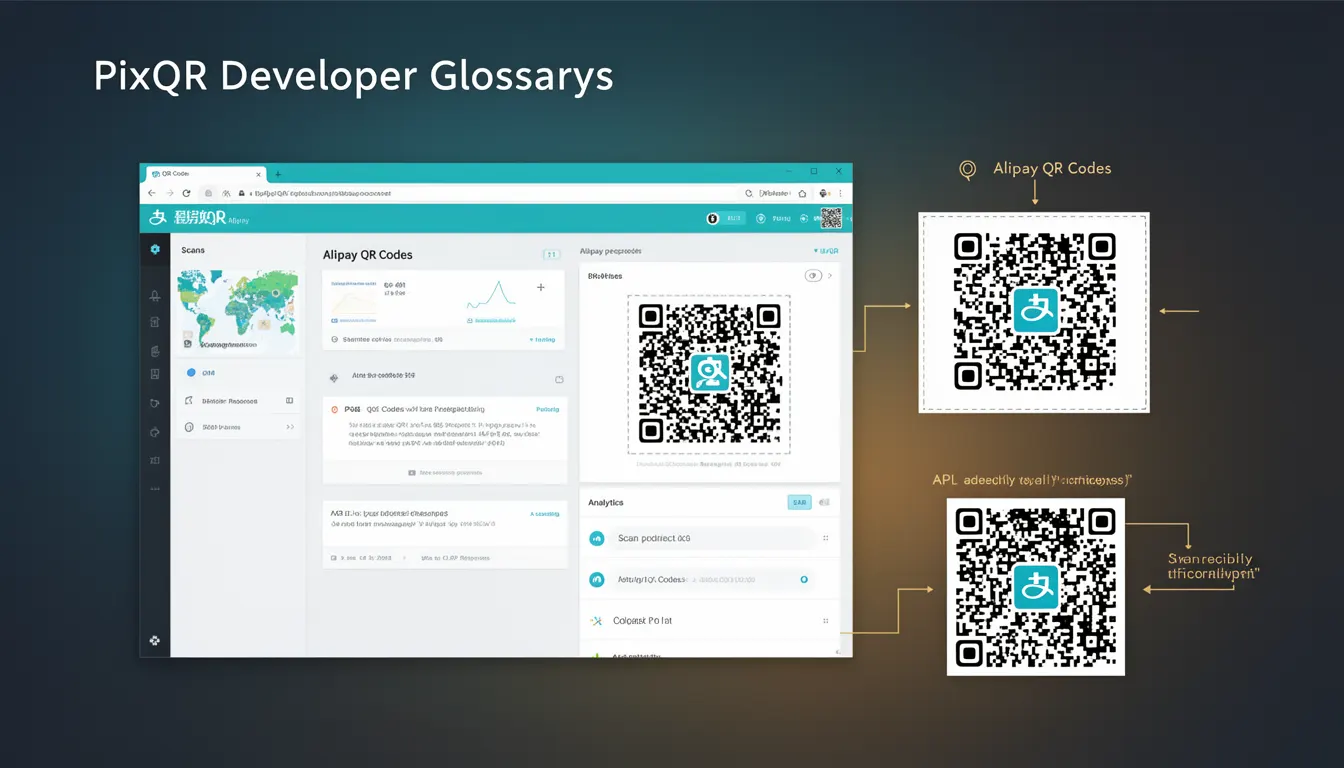Open the browser three-dot menu

point(840,193)
